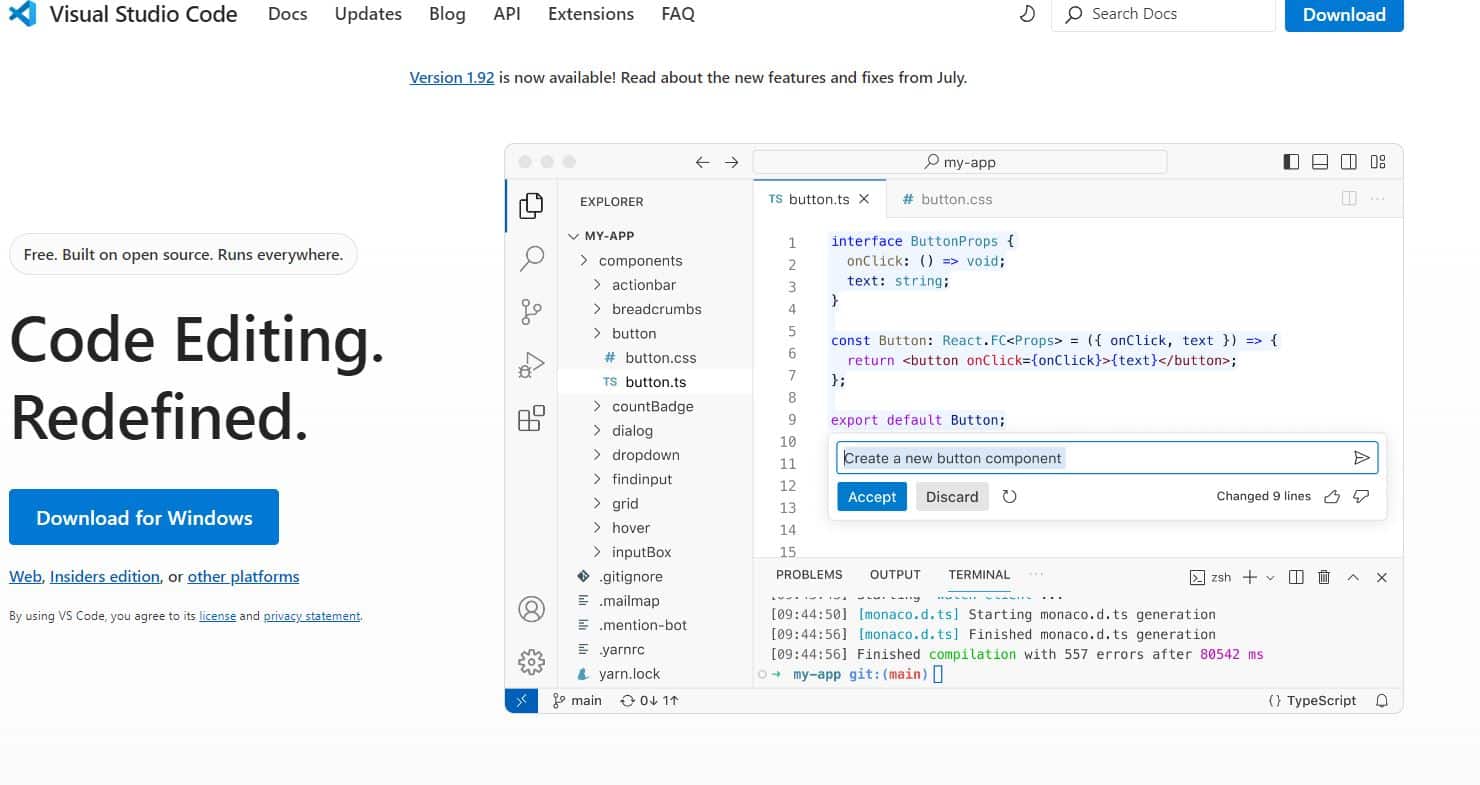Viewport: 1480px width, 785px height.
Task: Toggle the primary sidebar layout icon
Action: [1291, 162]
